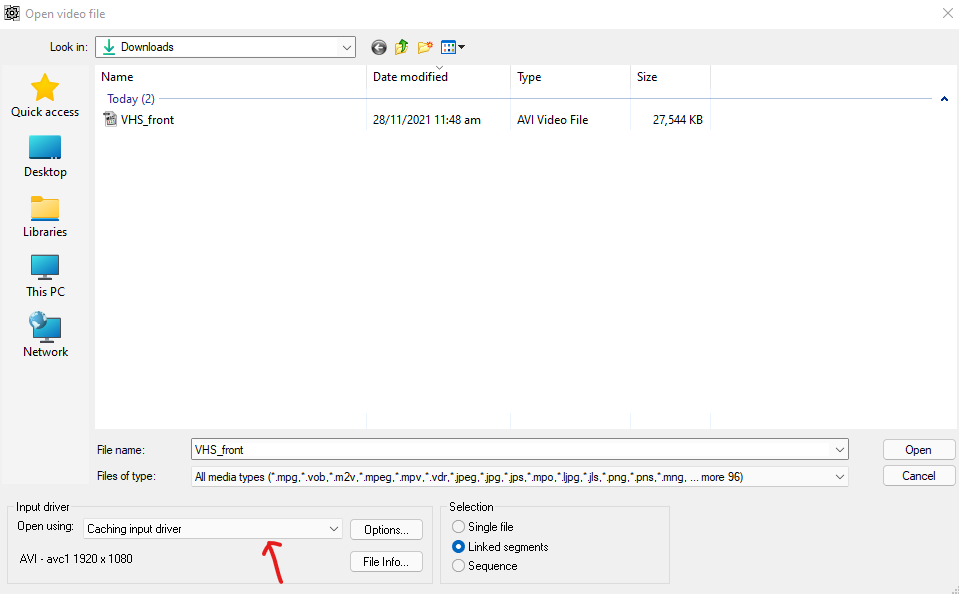This screenshot has width=959, height=594.
Task: Click the Today (2) group label
Action: (131, 98)
